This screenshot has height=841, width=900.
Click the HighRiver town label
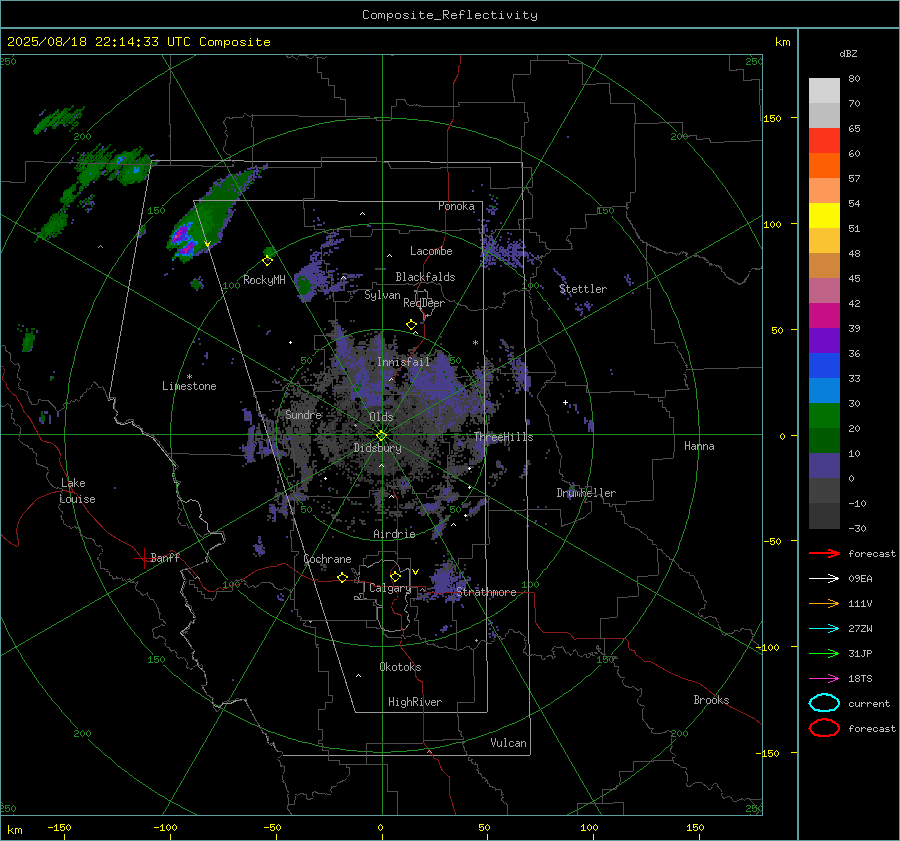click(415, 702)
